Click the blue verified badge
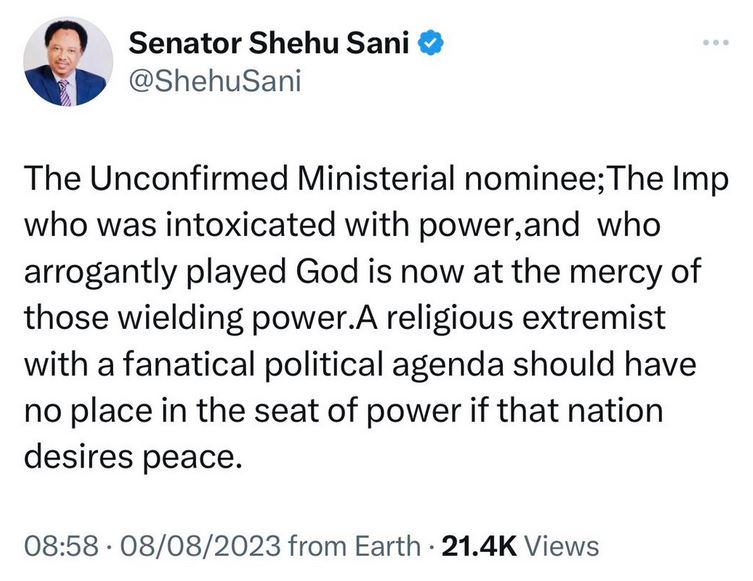This screenshot has height=581, width=753. tap(431, 46)
